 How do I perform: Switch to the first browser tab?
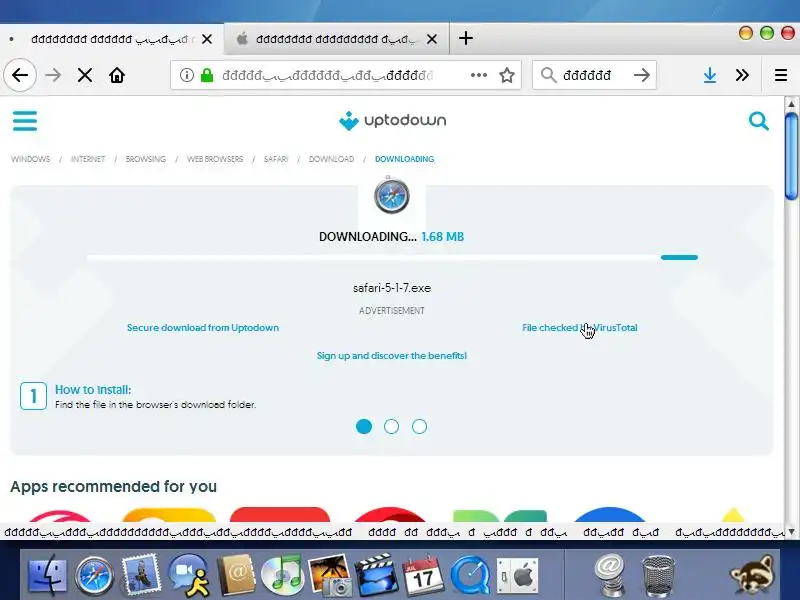(110, 39)
